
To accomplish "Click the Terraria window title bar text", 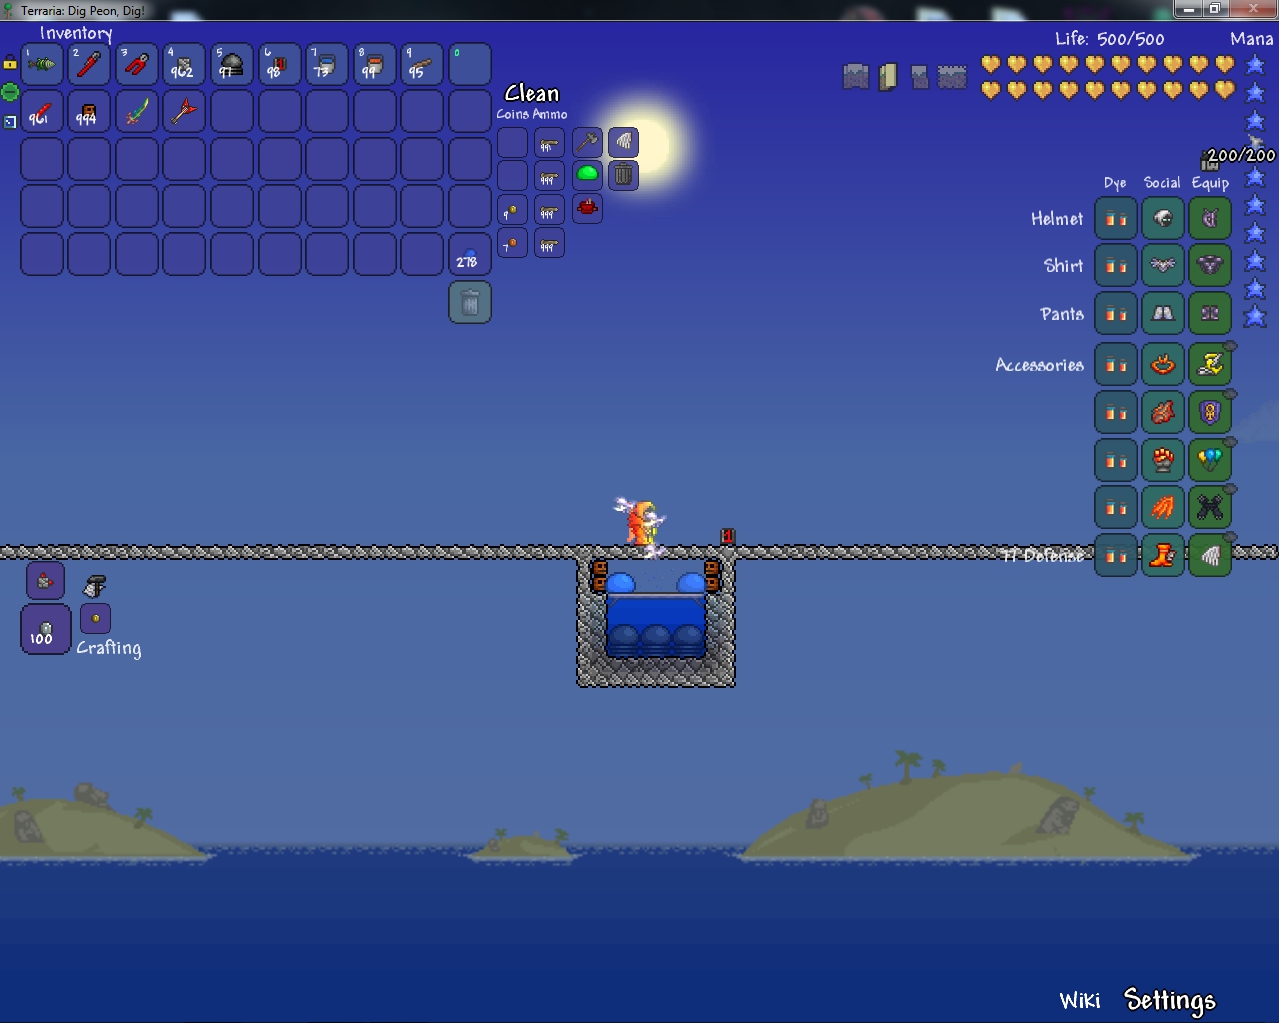I will point(83,11).
